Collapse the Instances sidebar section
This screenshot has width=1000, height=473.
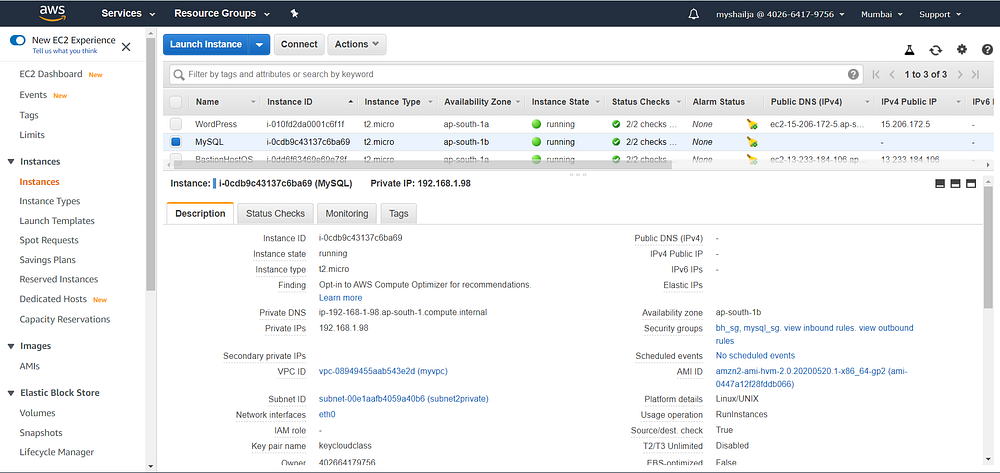pos(11,162)
